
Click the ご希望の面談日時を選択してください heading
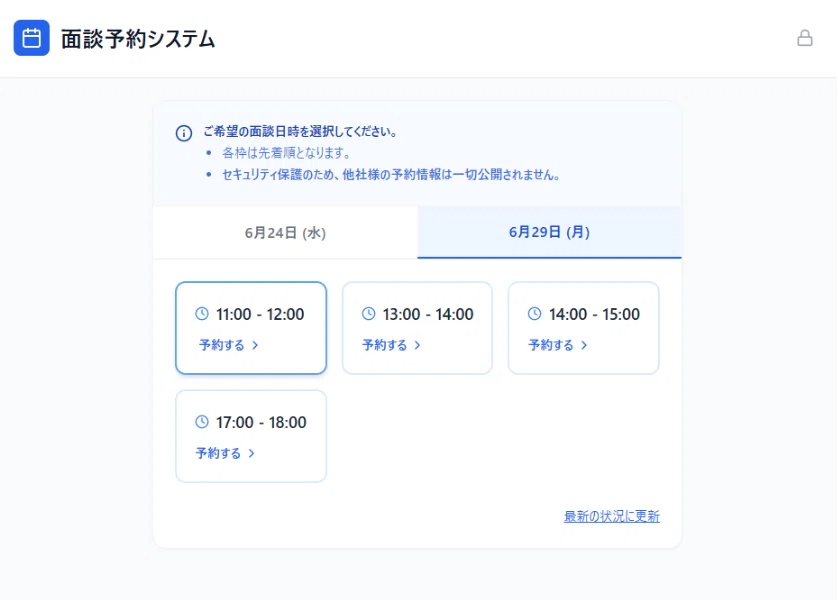tap(300, 131)
